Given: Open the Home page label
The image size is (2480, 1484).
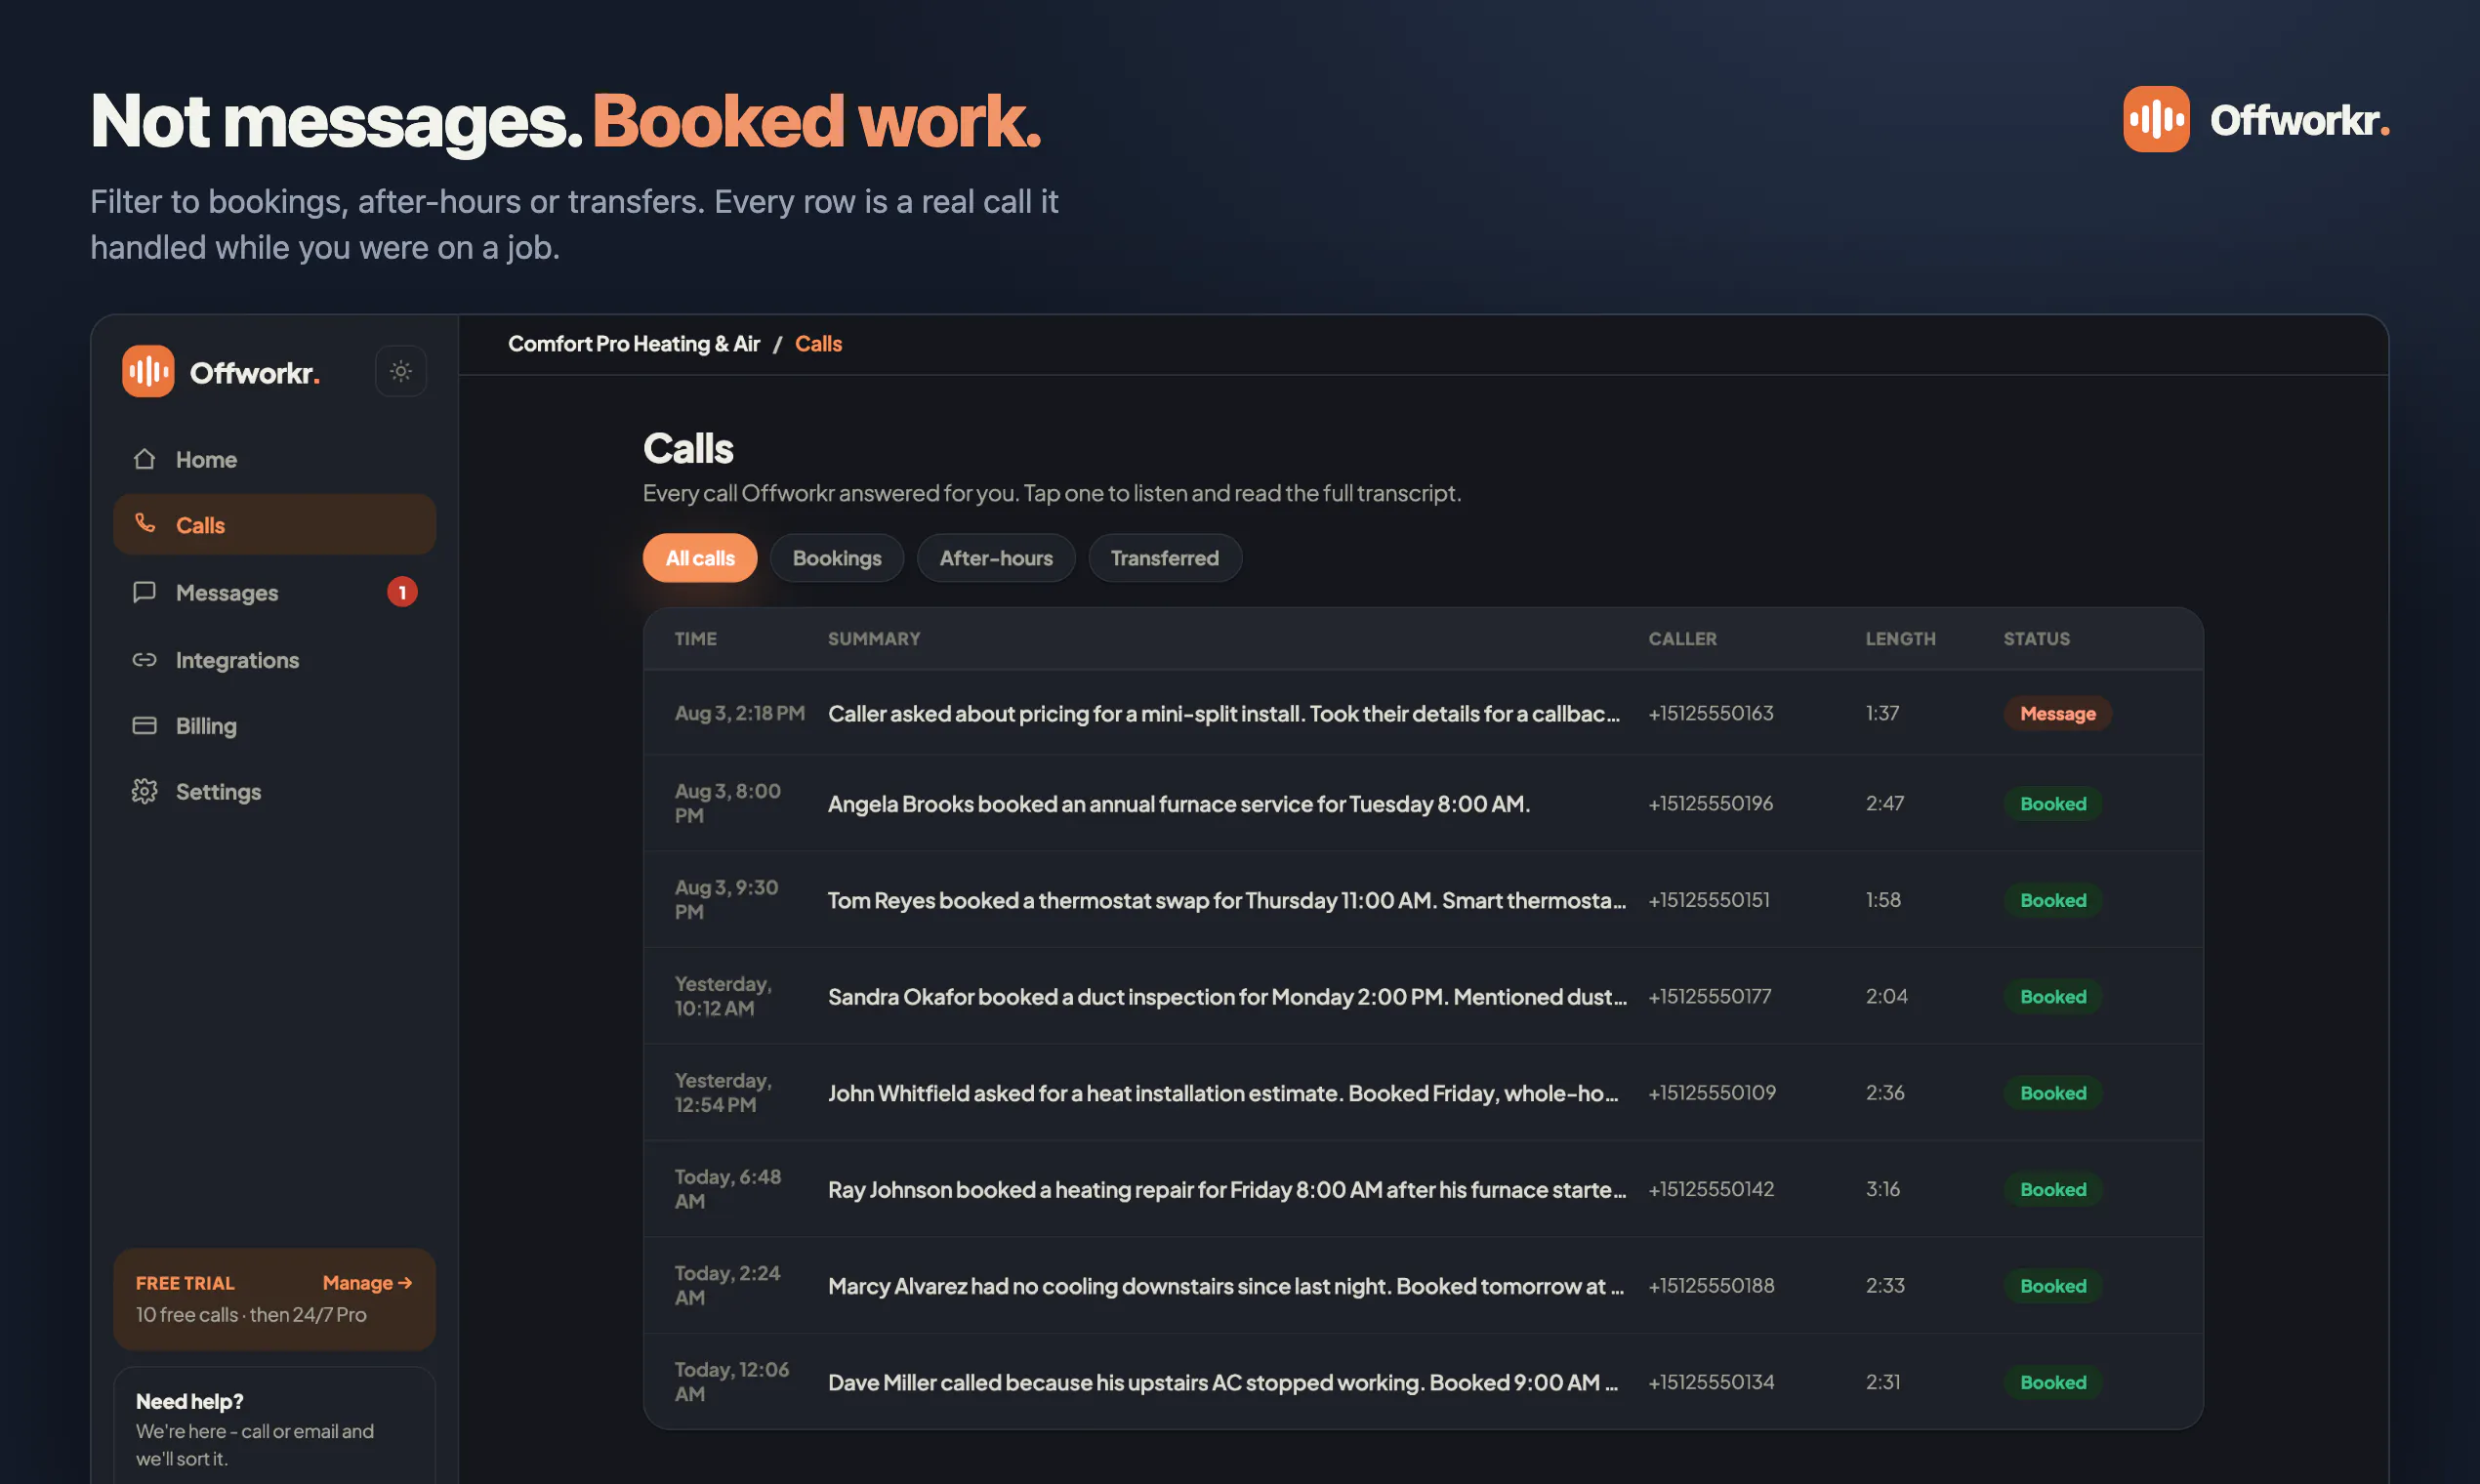Looking at the screenshot, I should click(206, 459).
